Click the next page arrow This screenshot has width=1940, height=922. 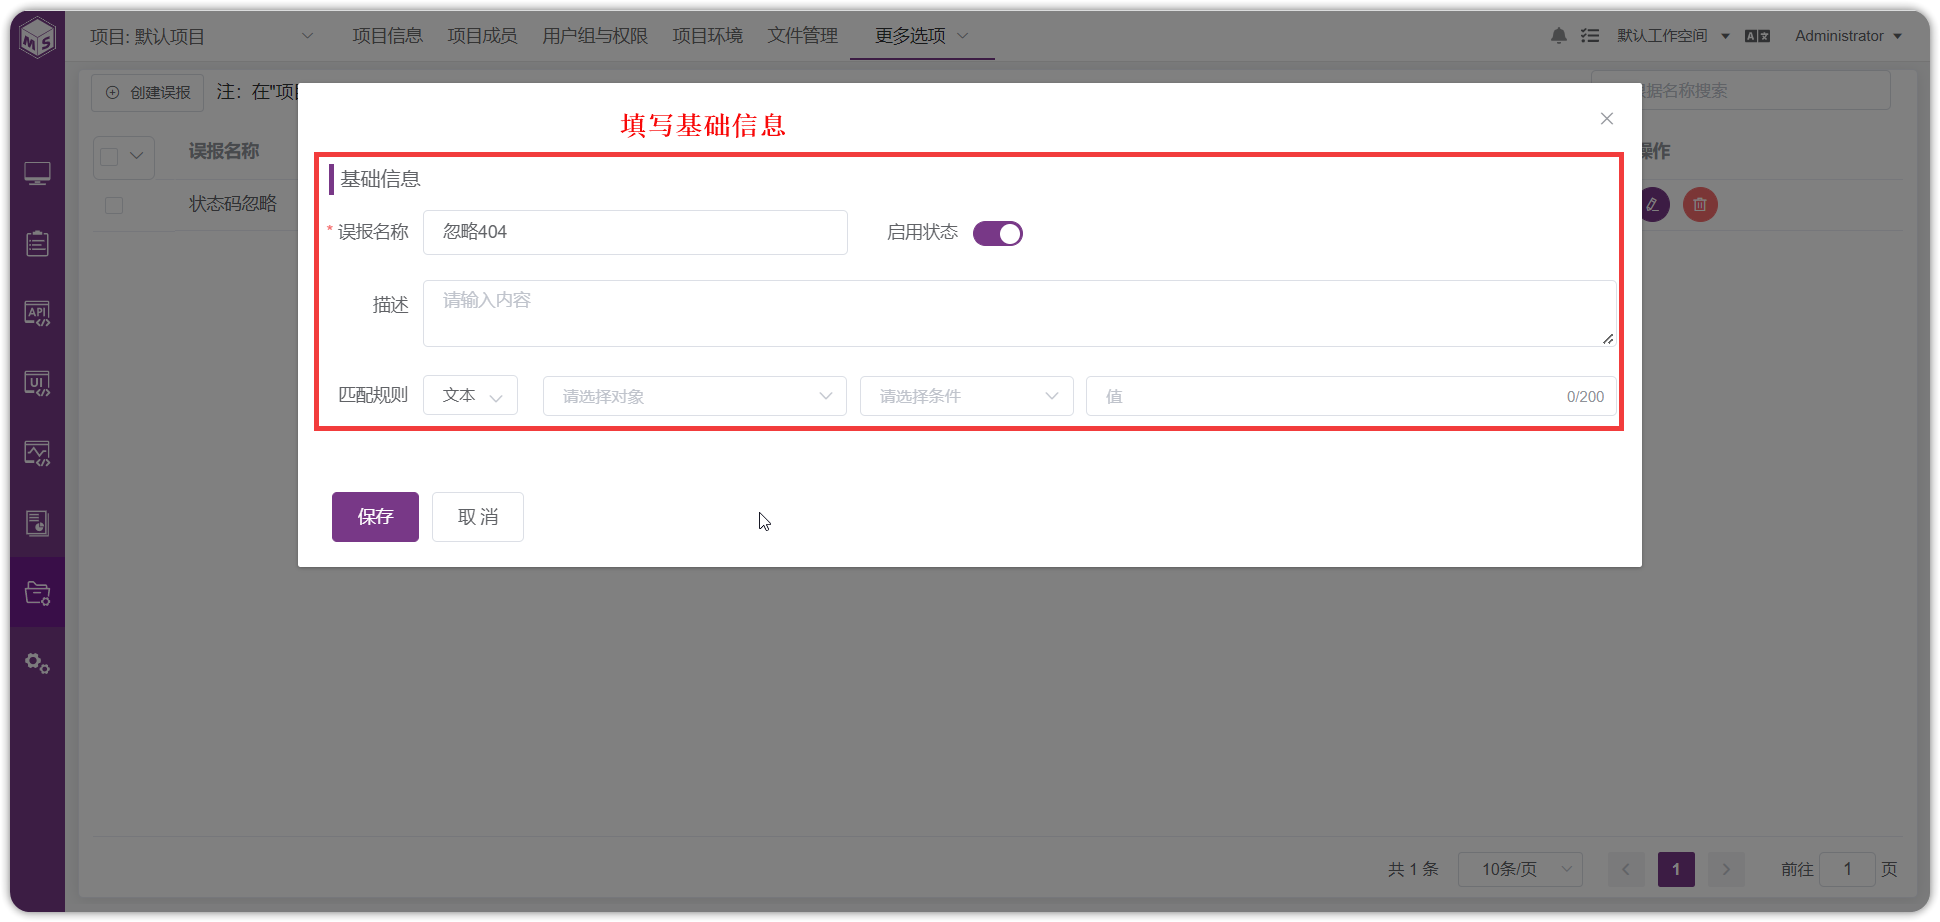pyautogui.click(x=1726, y=869)
